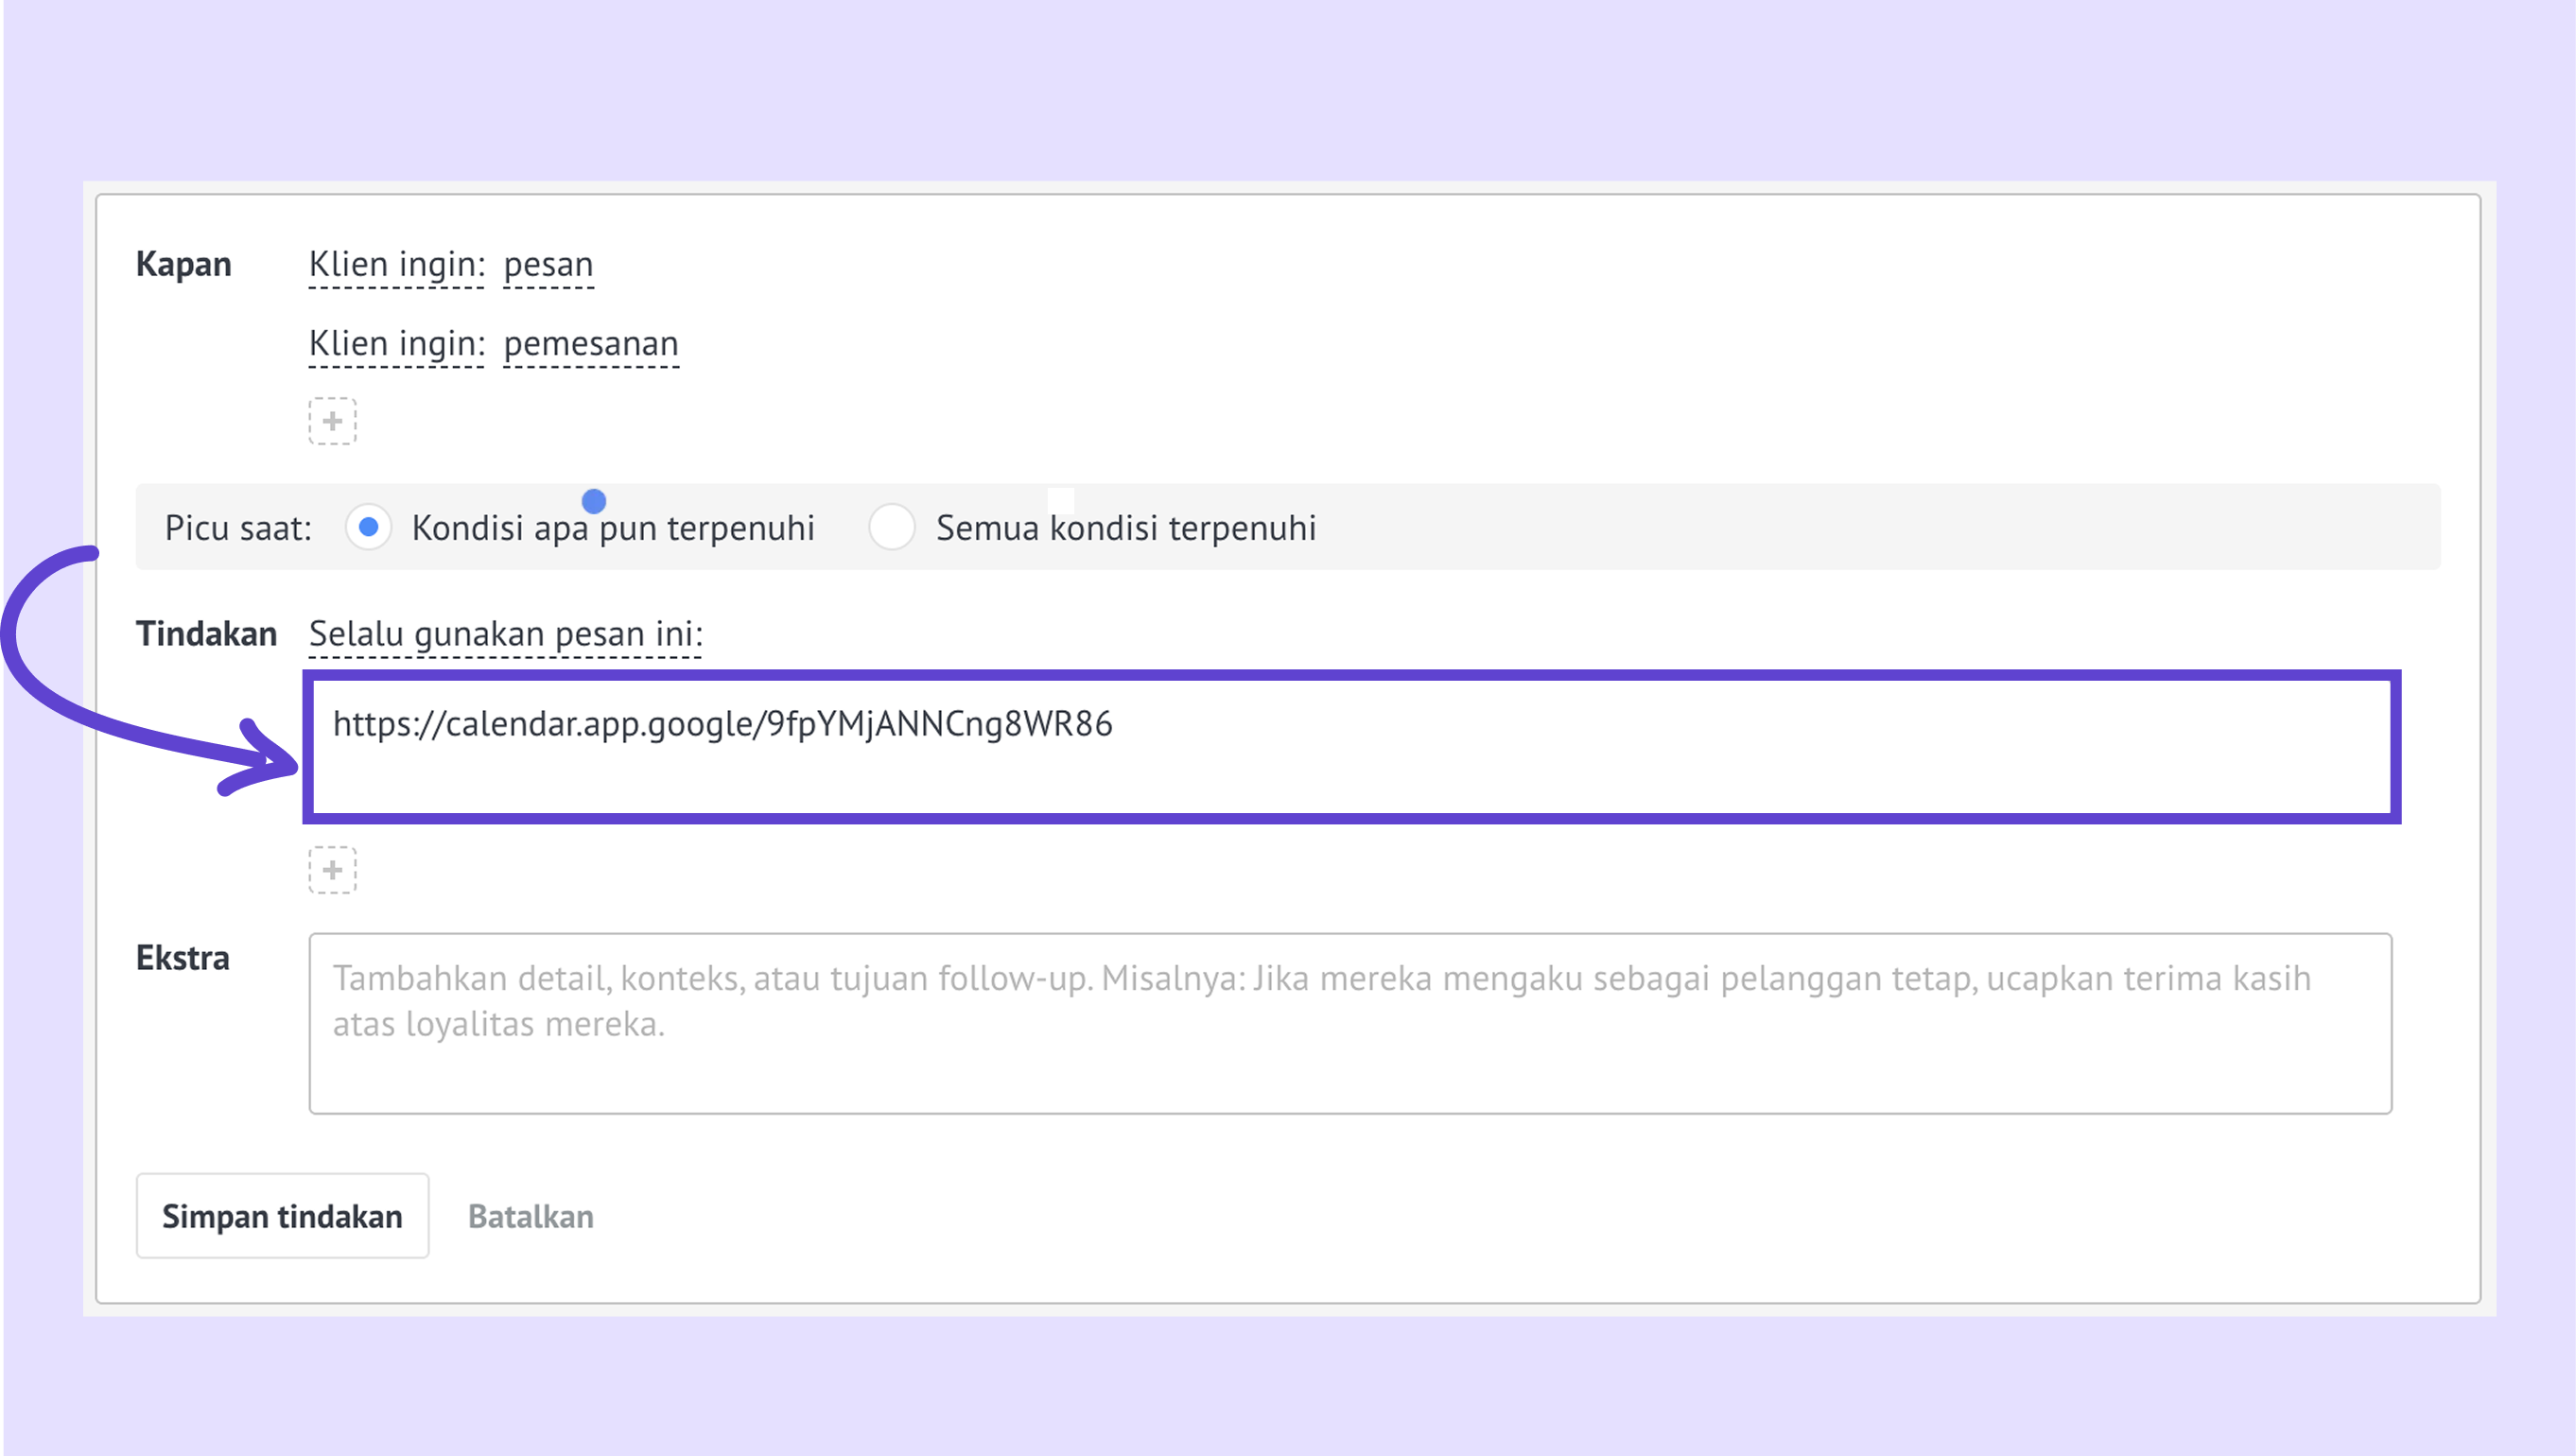Click the 'Kondisi apa pun terpenuhi' label text

click(x=612, y=528)
